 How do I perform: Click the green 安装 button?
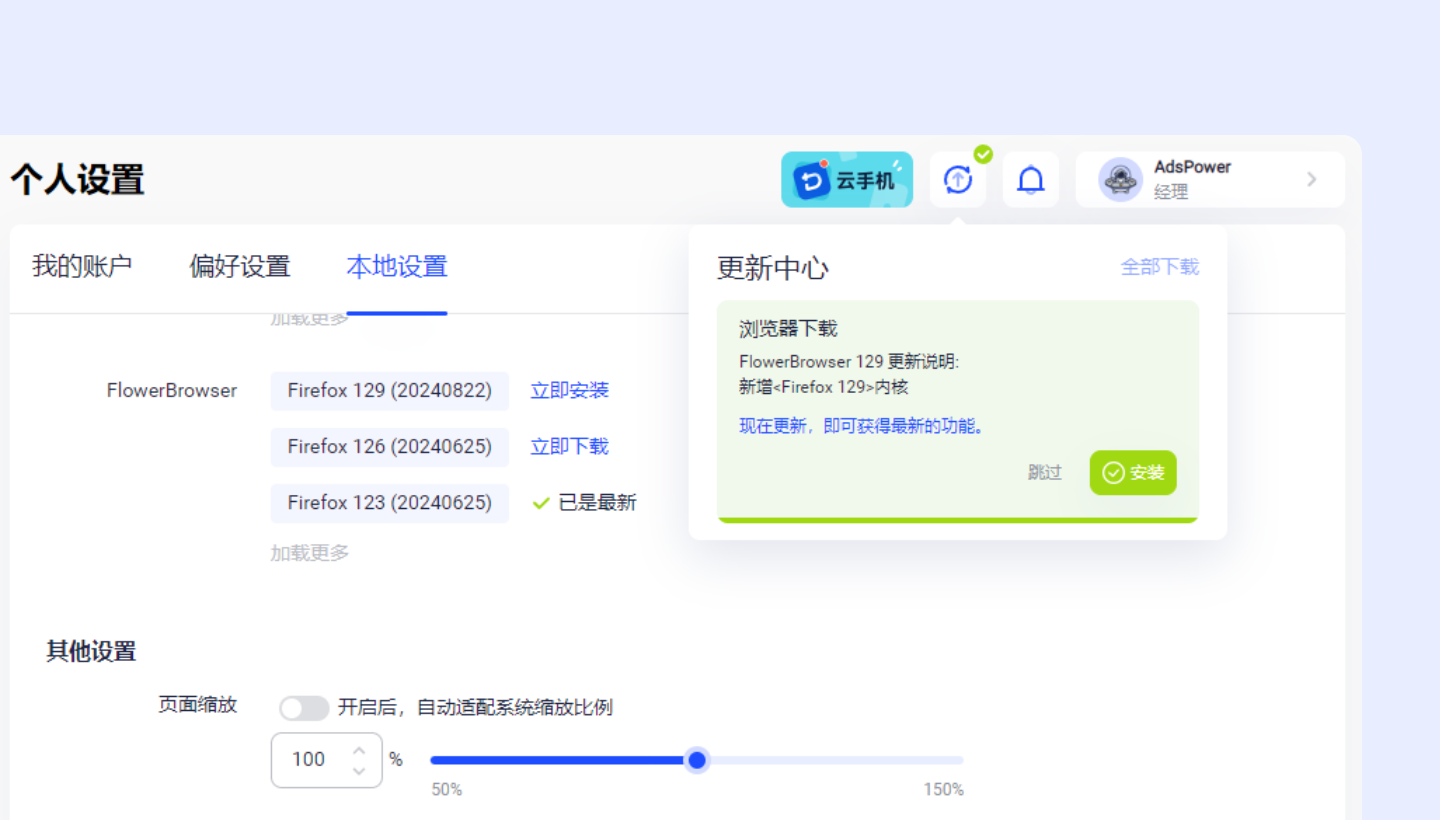coord(1133,473)
